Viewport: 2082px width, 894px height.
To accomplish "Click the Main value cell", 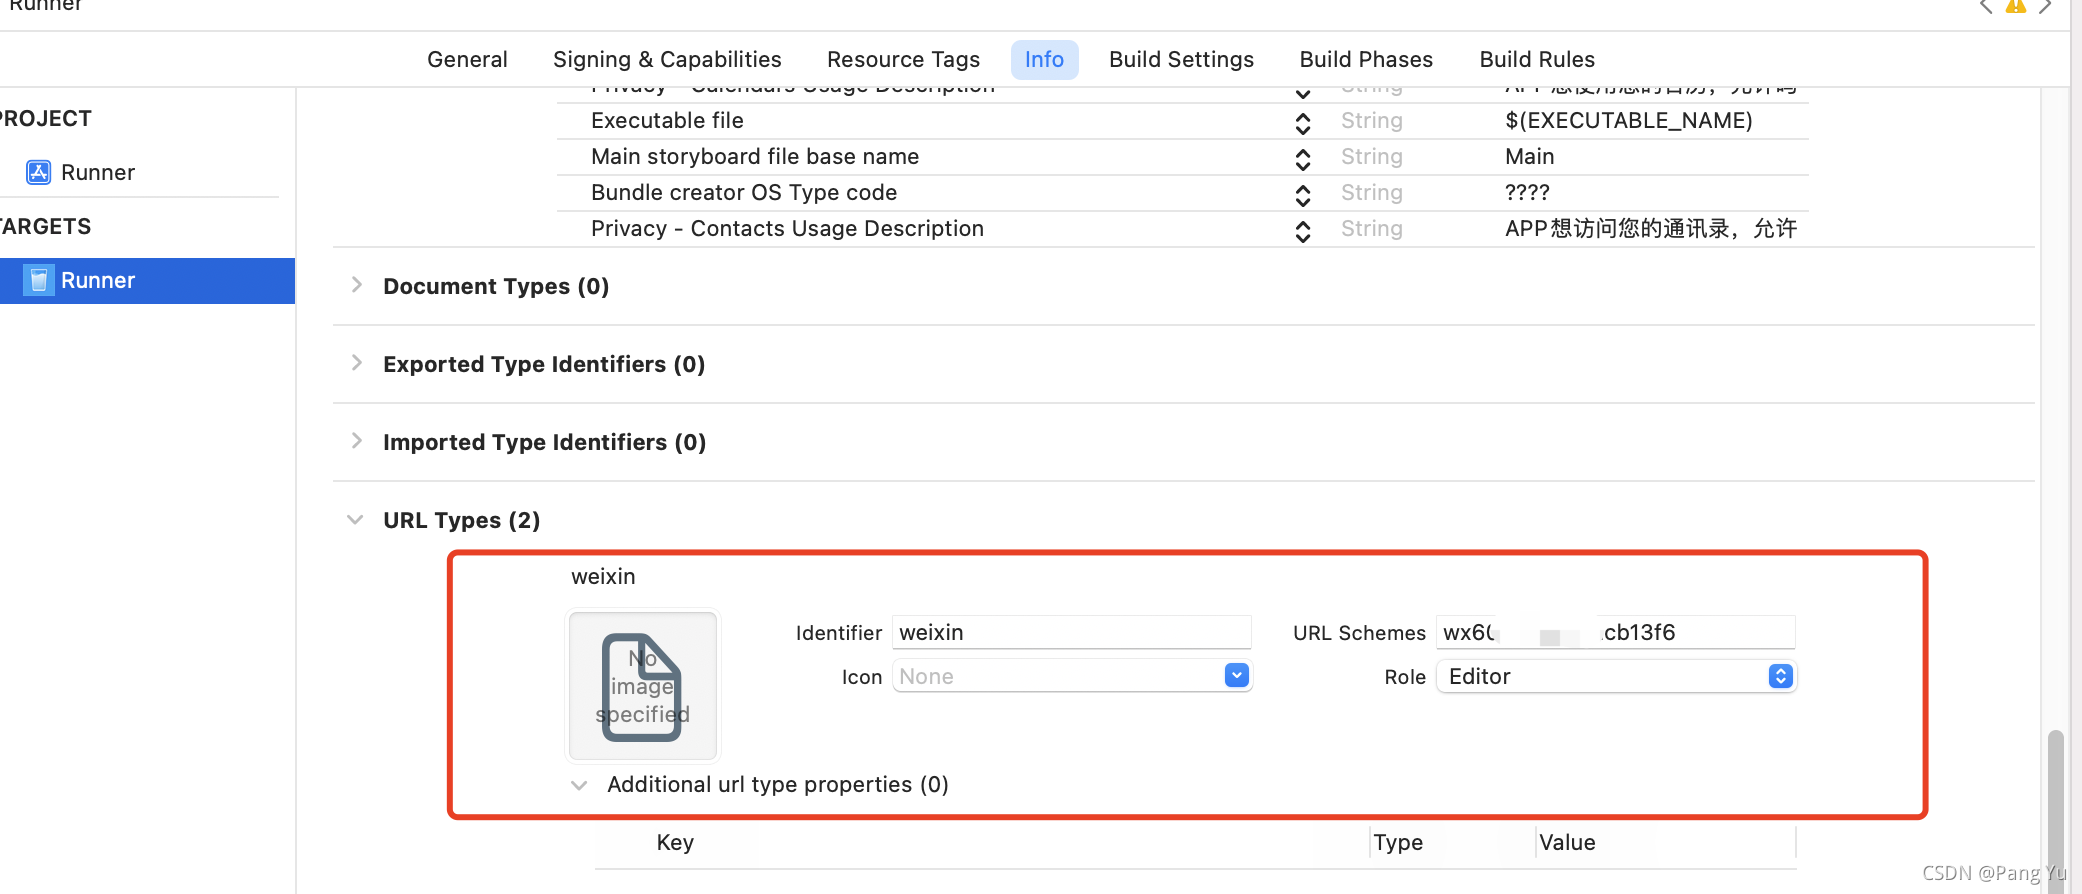I will pyautogui.click(x=1530, y=157).
